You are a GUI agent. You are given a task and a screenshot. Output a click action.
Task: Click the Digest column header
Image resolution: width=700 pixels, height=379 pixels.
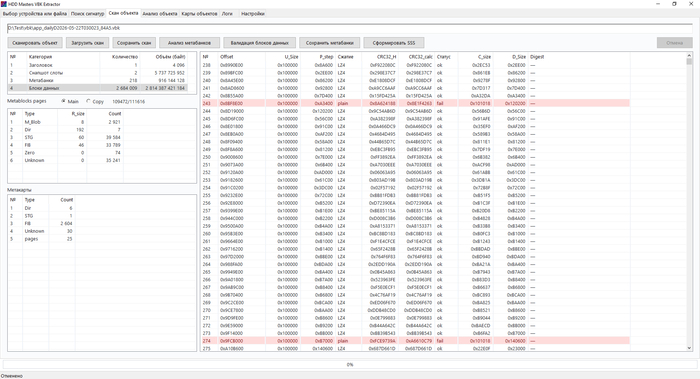point(579,57)
